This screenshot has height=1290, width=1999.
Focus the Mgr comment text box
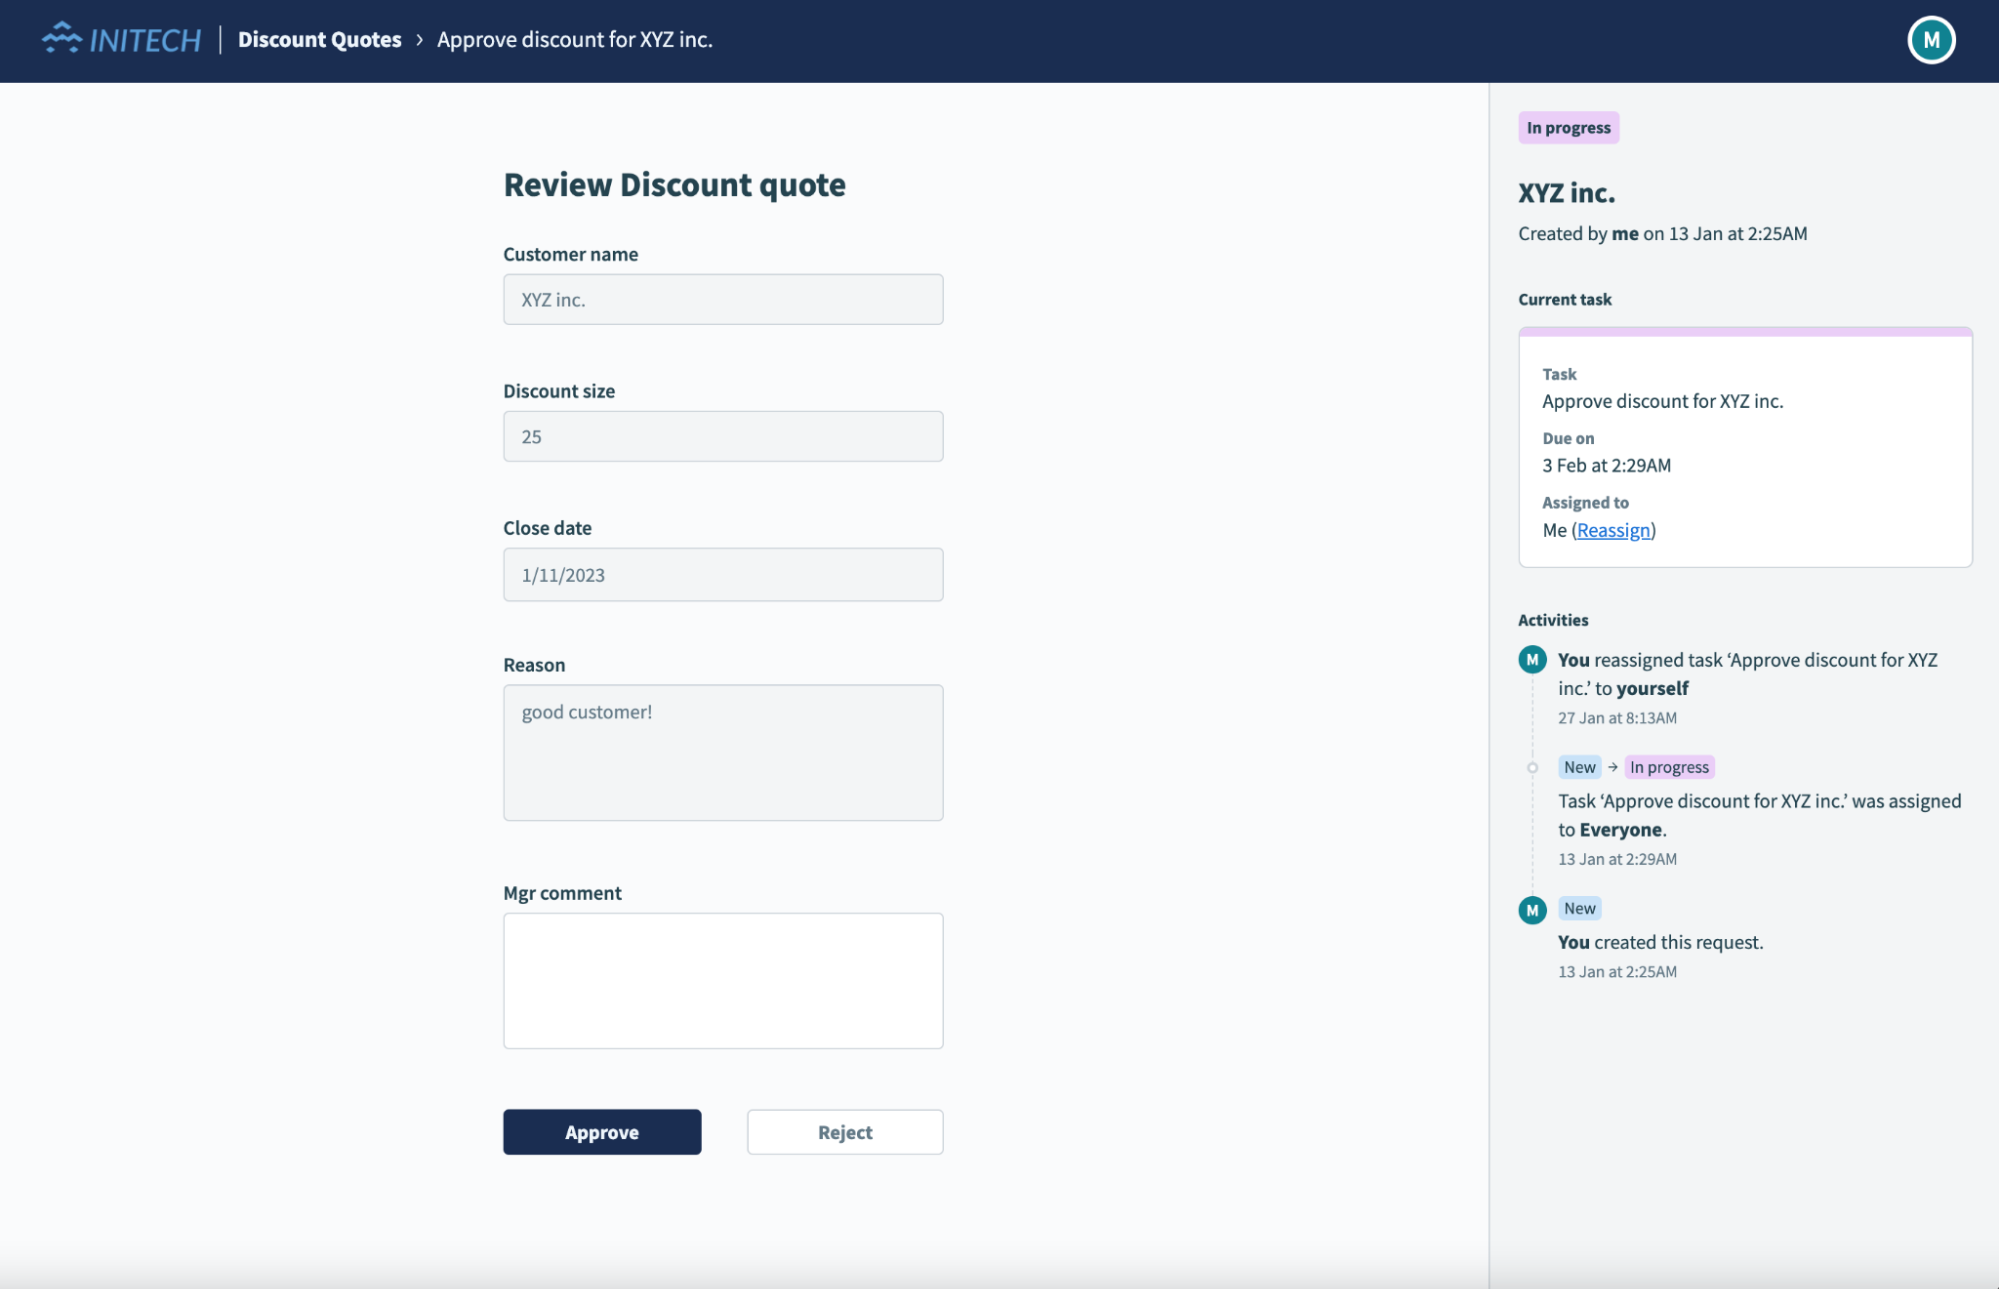[722, 980]
